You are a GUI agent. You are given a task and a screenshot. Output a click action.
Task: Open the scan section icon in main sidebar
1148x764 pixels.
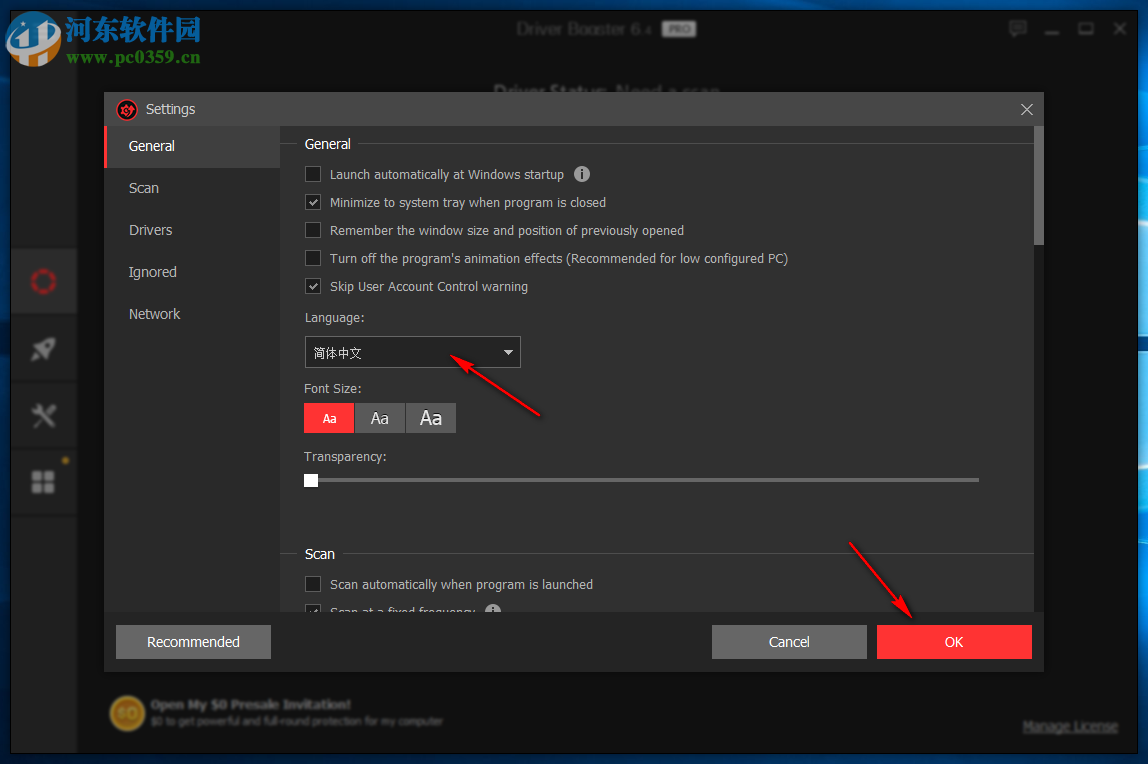[x=43, y=281]
